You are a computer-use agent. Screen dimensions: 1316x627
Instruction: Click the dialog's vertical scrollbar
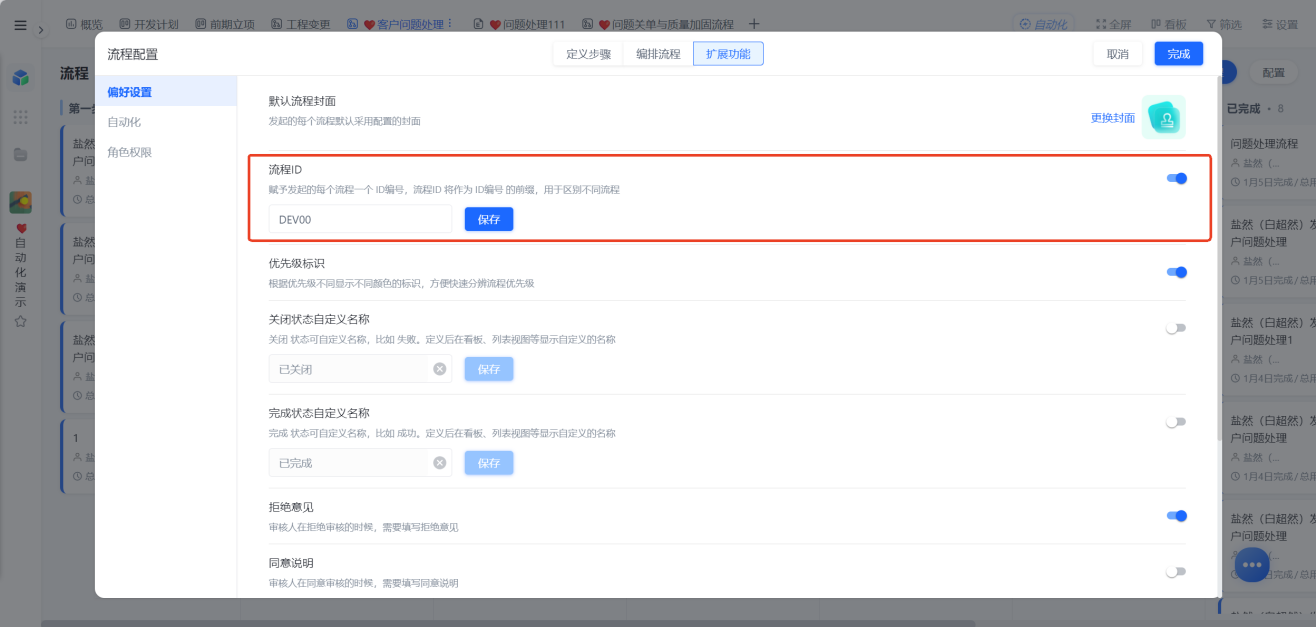pos(1217,258)
